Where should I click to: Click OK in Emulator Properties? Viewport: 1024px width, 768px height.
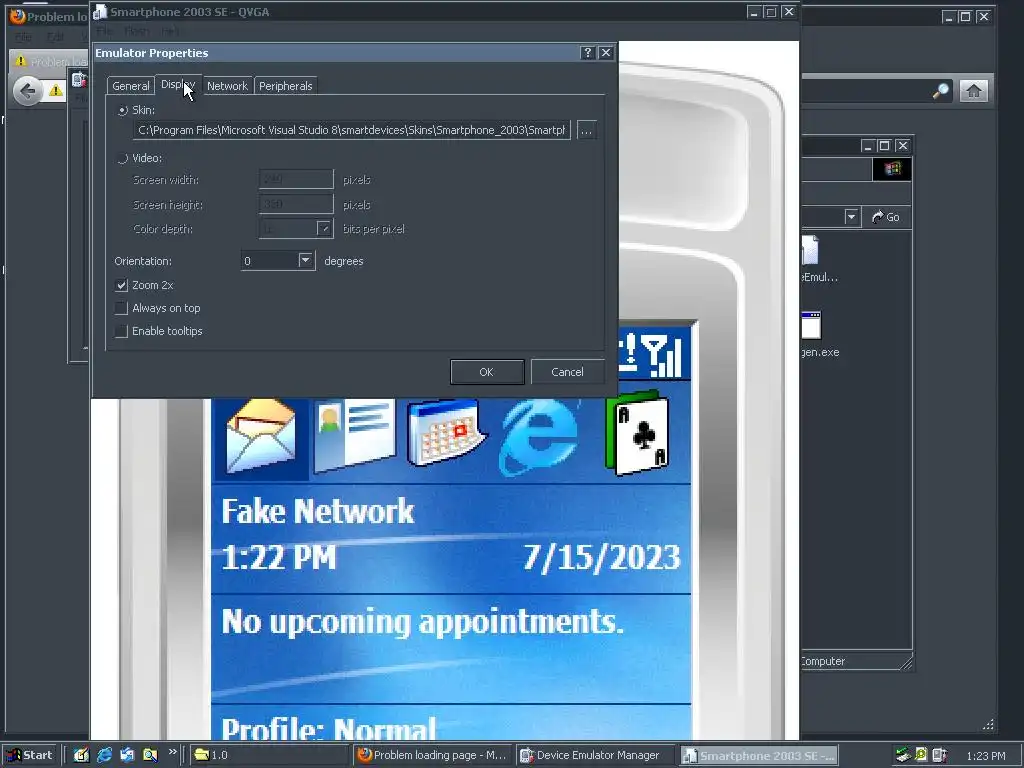pyautogui.click(x=487, y=372)
